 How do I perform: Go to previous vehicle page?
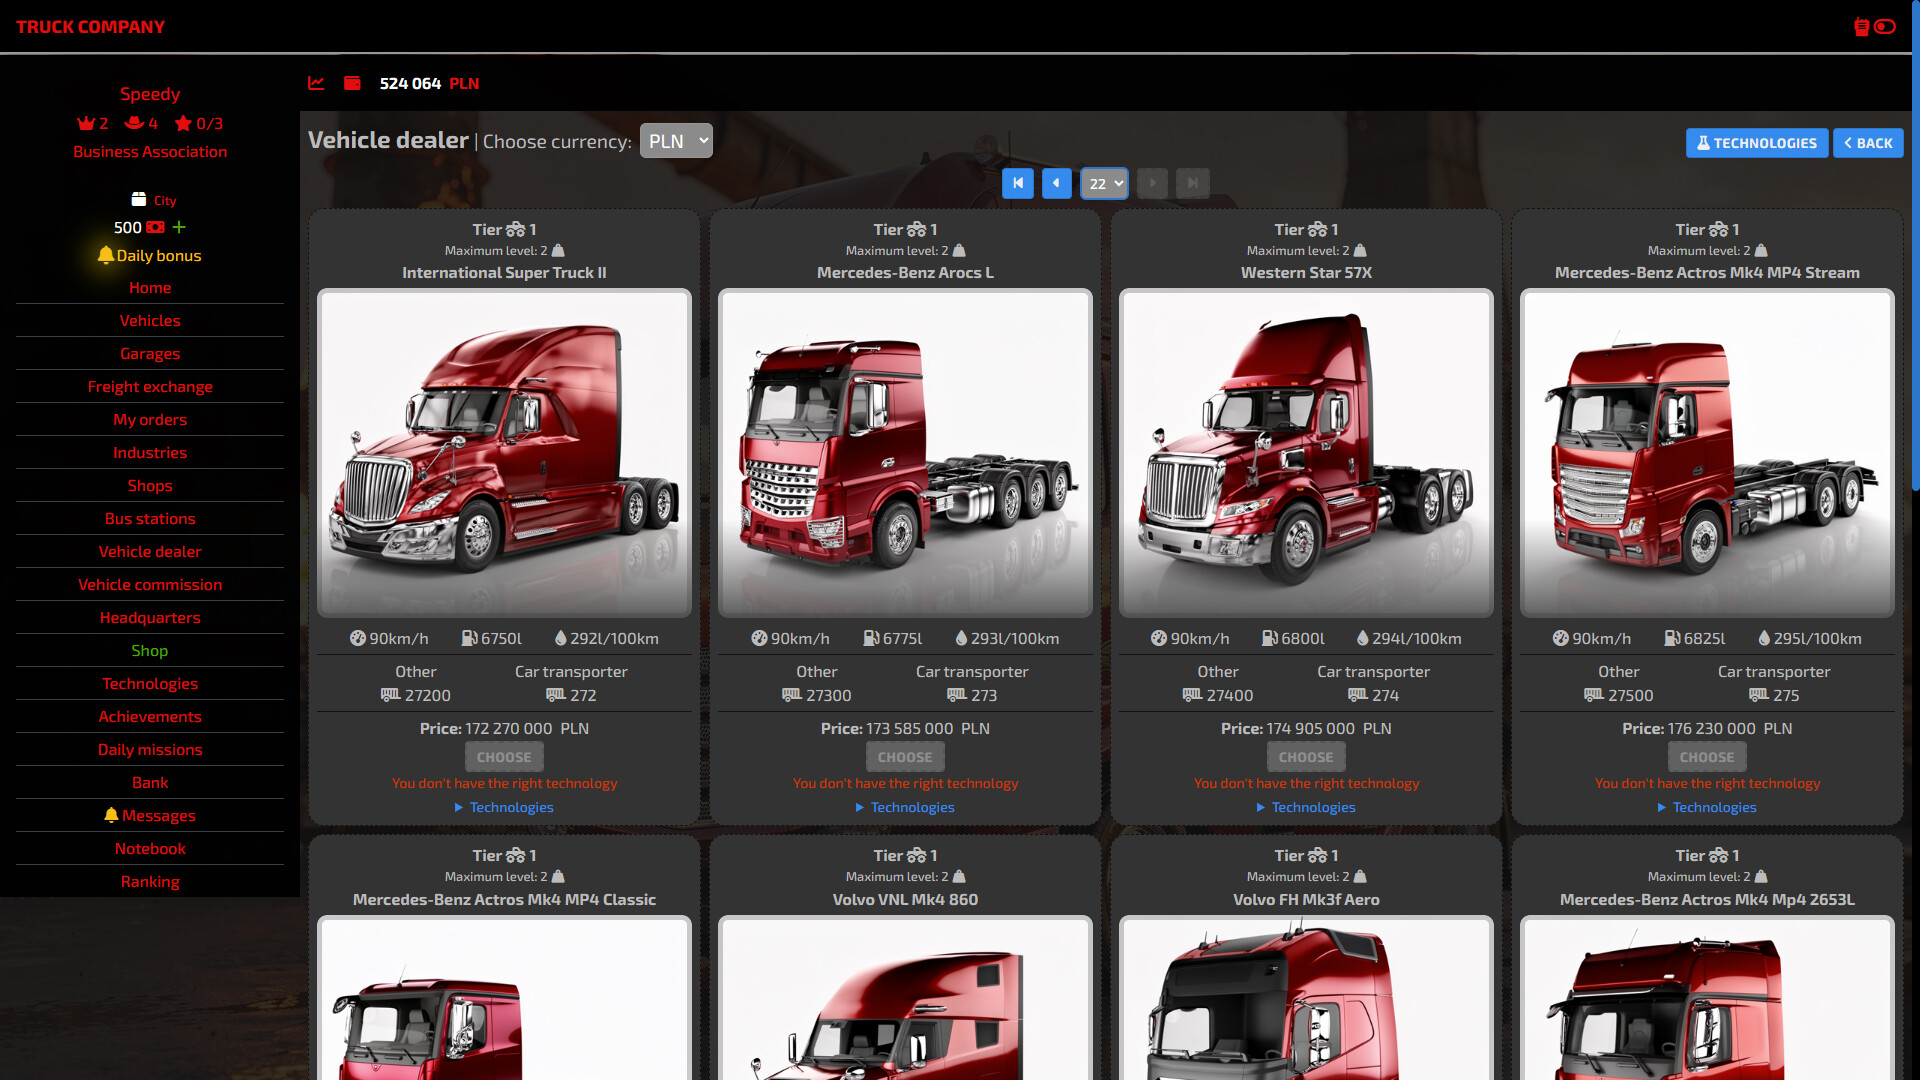point(1056,183)
